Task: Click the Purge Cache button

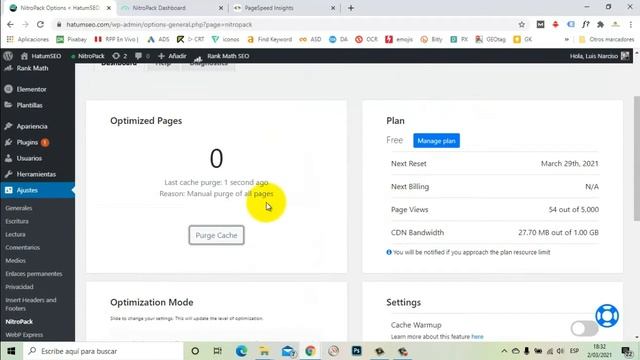Action: (216, 235)
